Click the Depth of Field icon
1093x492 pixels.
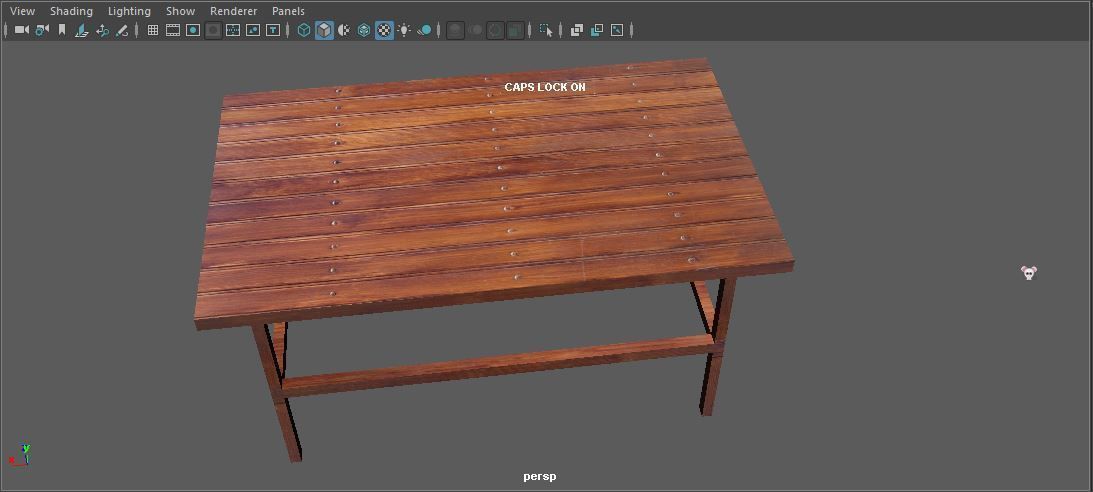click(515, 30)
